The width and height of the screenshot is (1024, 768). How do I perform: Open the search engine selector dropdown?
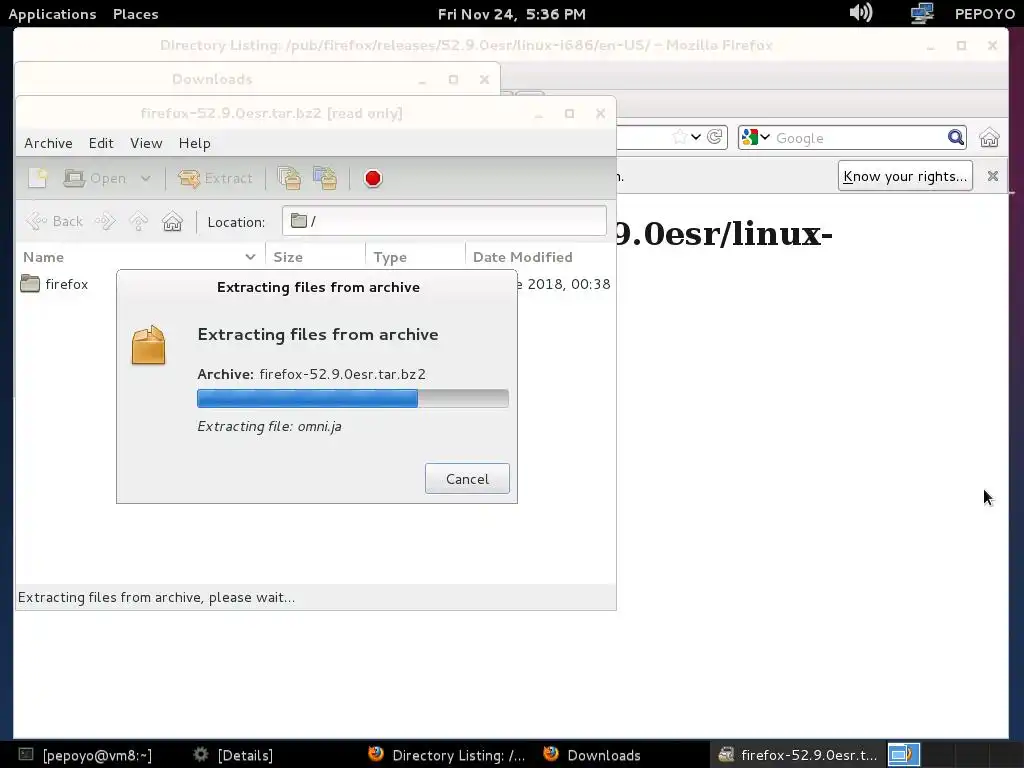tap(756, 137)
